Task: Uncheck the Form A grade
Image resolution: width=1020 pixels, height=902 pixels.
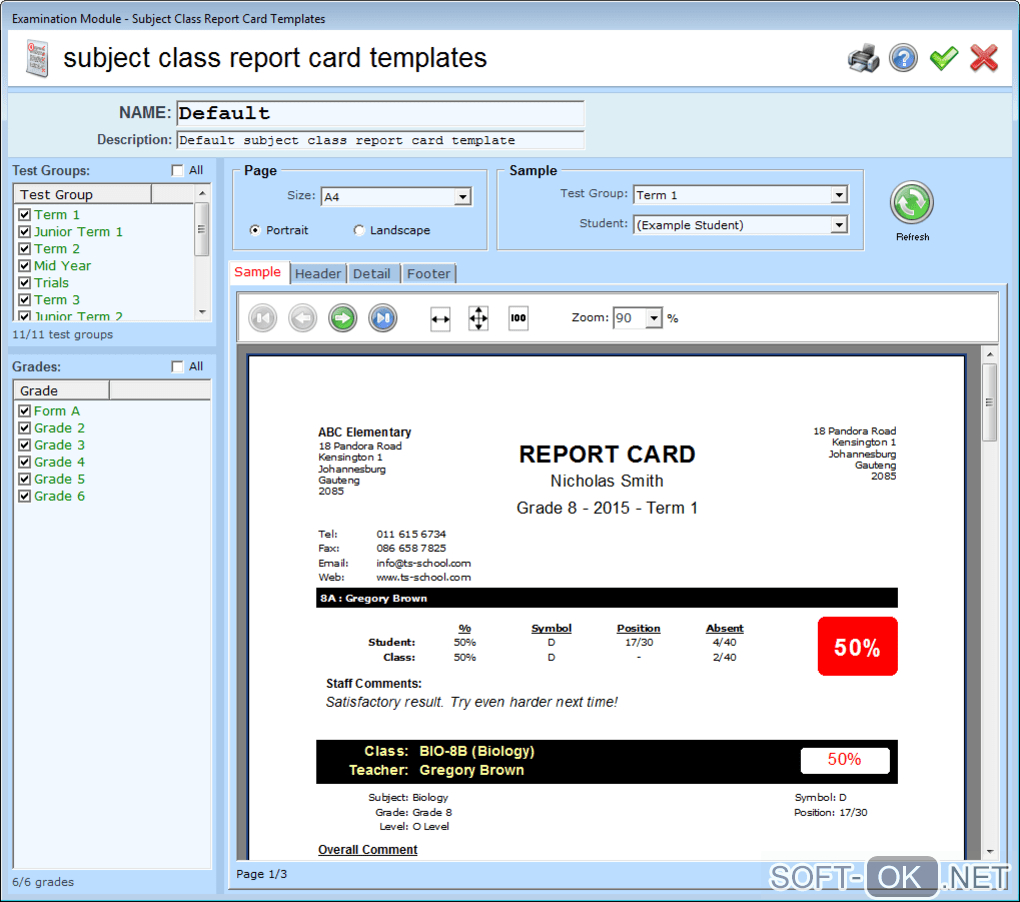Action: tap(25, 411)
